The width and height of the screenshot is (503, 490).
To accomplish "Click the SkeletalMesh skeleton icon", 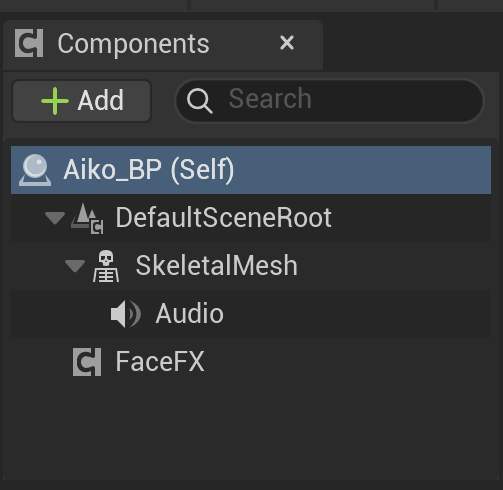I will tap(106, 266).
